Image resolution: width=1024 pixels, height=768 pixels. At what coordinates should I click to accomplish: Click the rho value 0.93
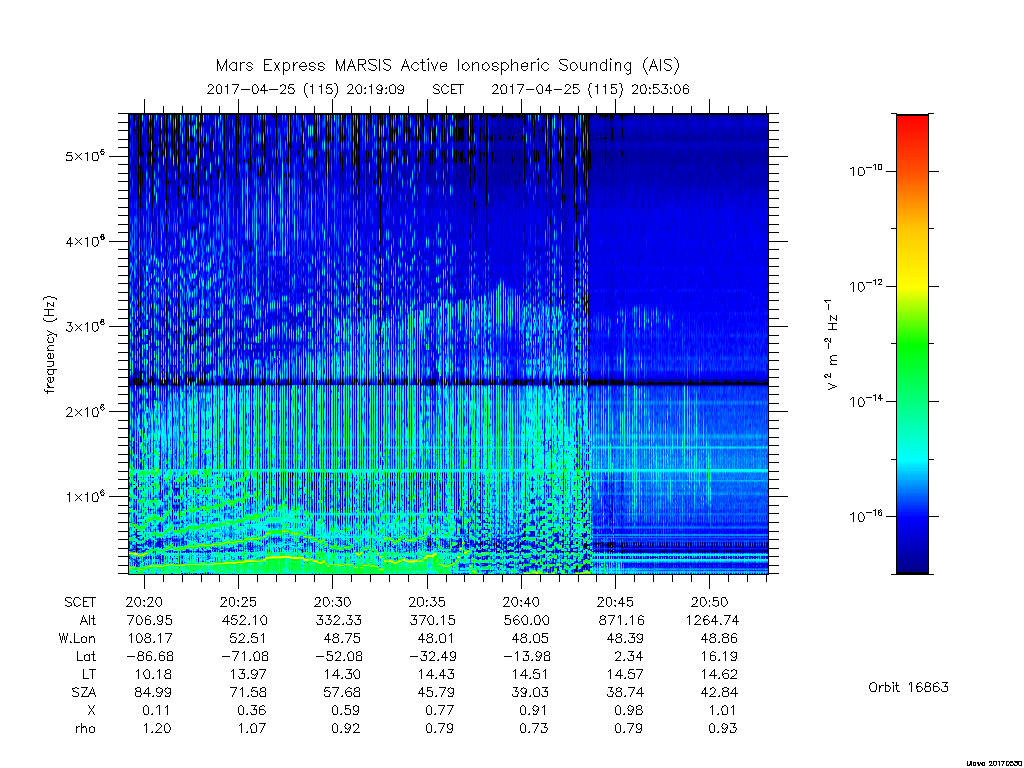(x=722, y=728)
